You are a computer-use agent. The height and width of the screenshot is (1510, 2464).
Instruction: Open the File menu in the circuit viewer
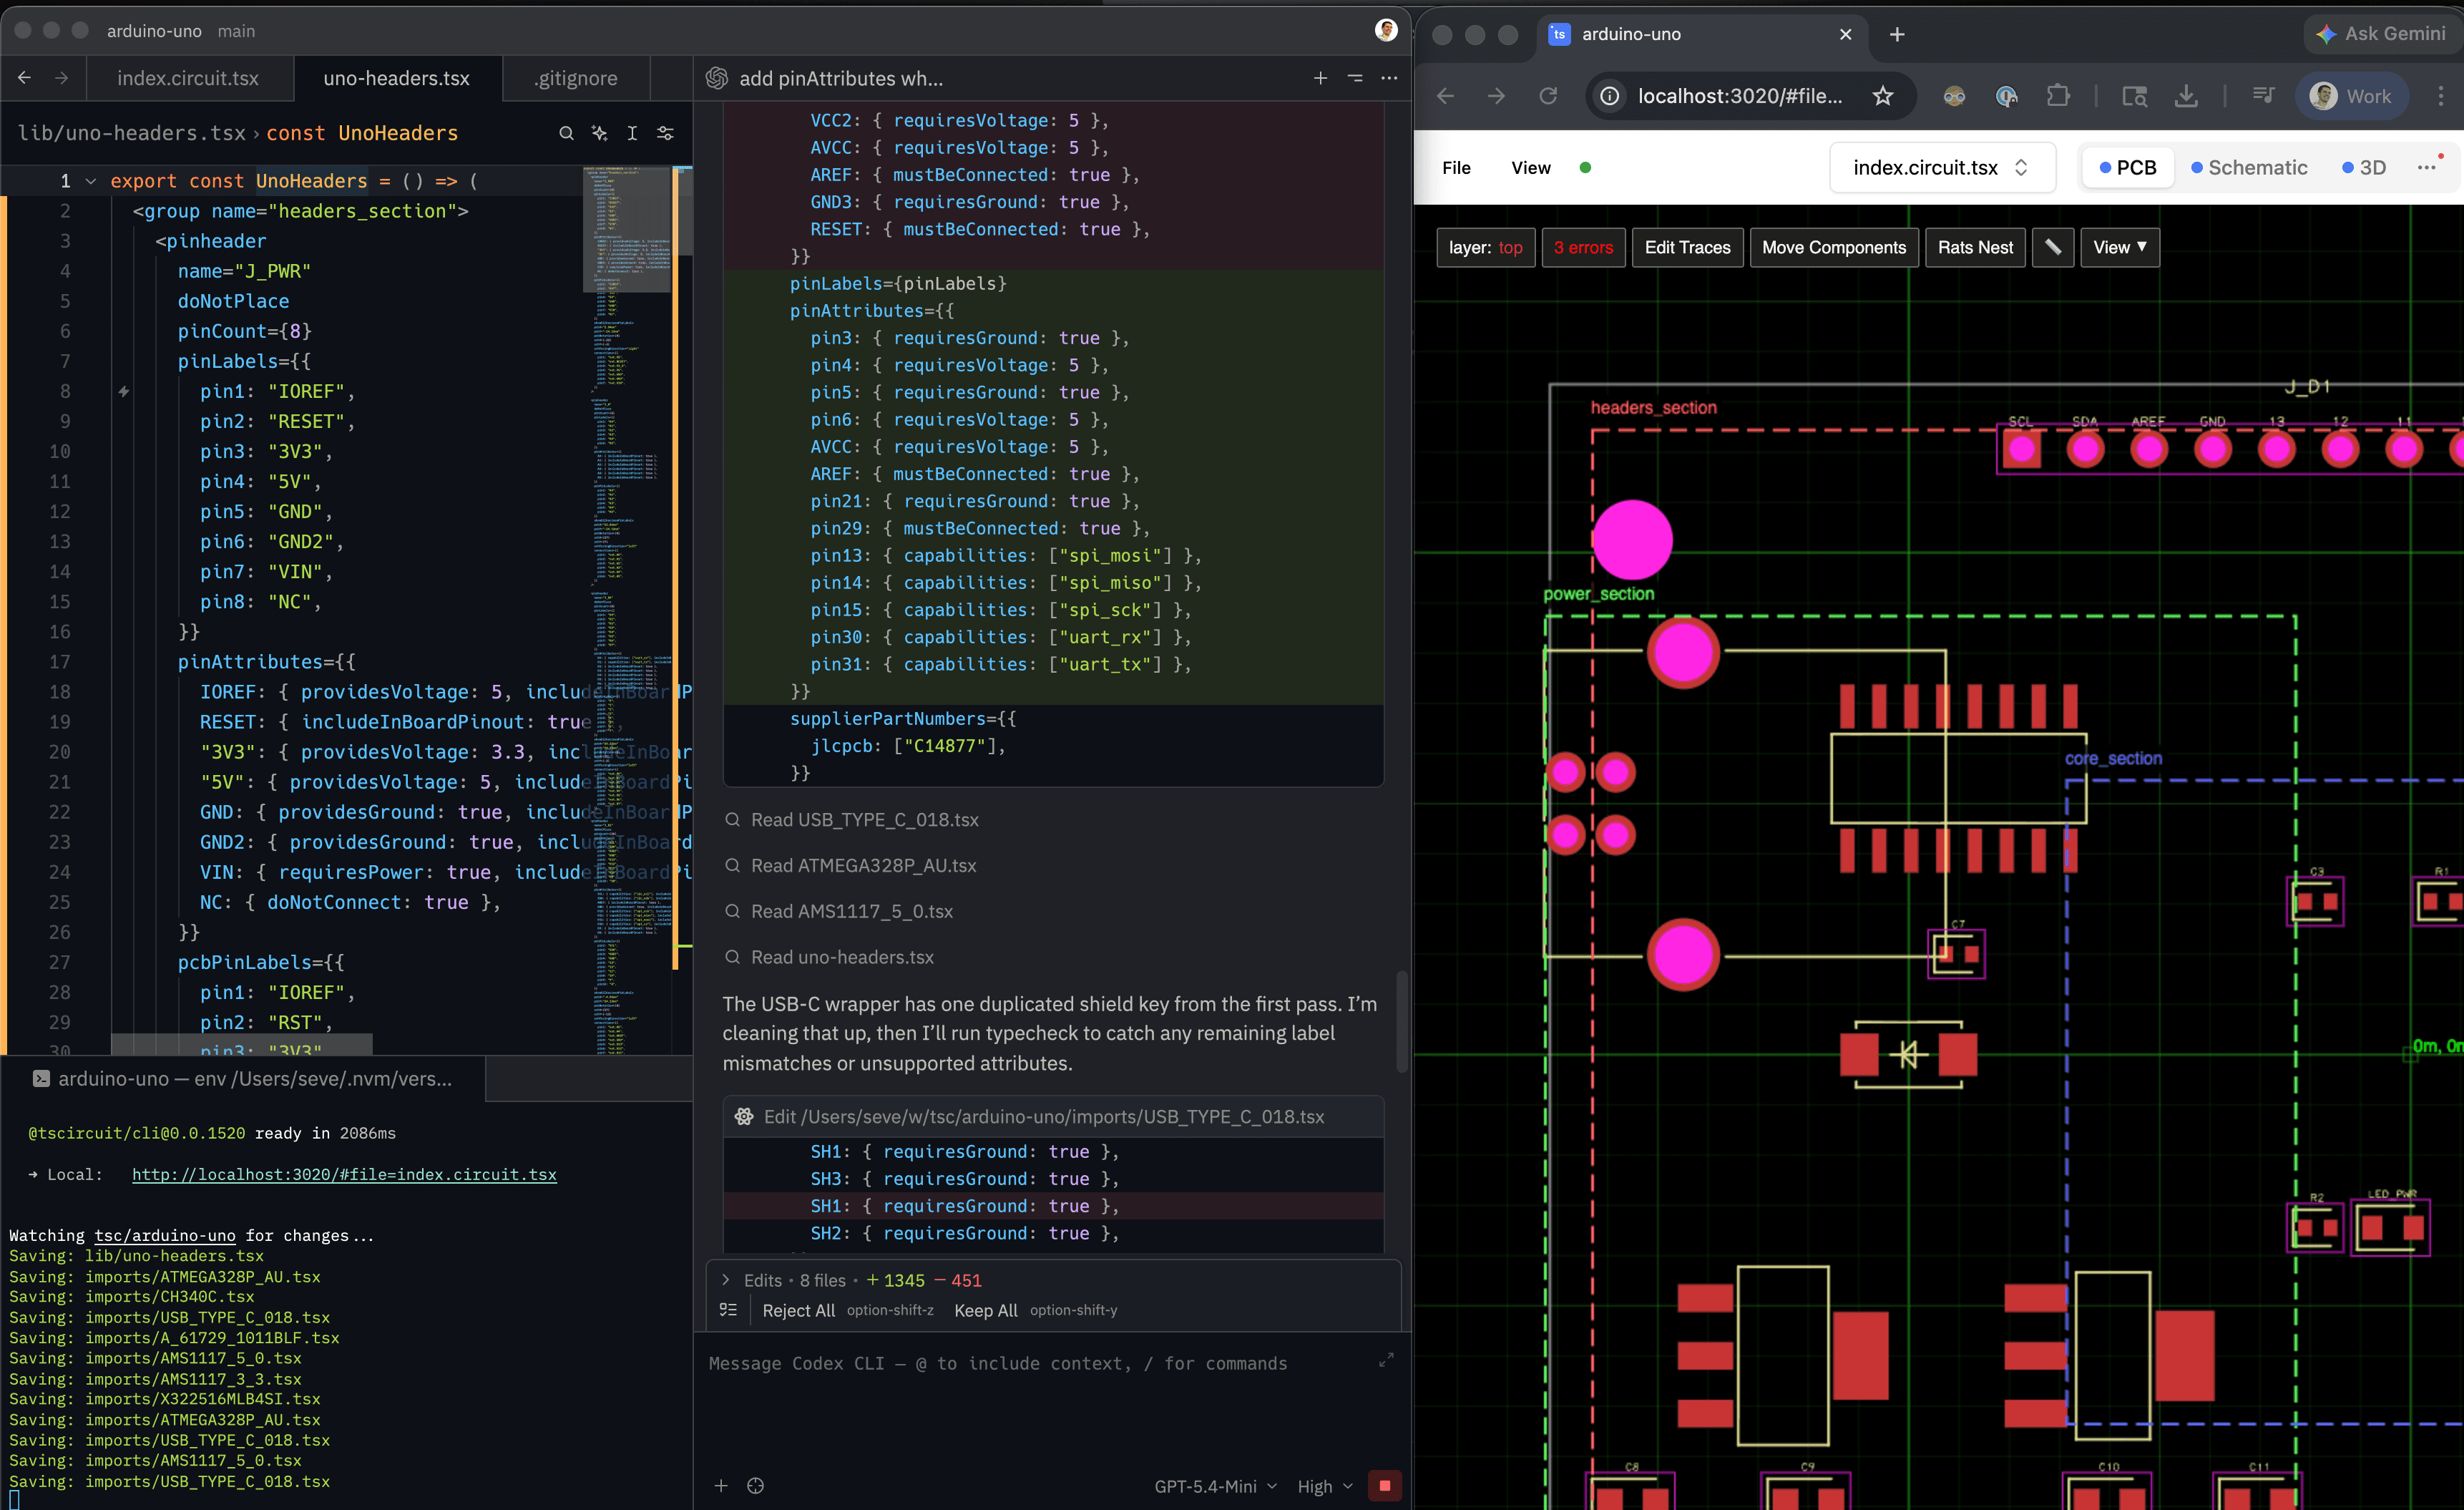point(1456,167)
